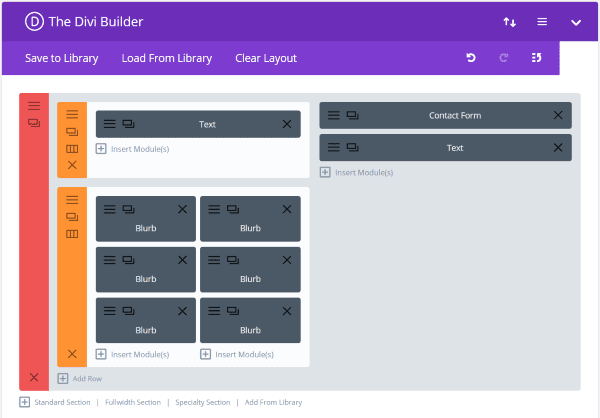Clone the Blurb row
600x418 pixels.
72,217
